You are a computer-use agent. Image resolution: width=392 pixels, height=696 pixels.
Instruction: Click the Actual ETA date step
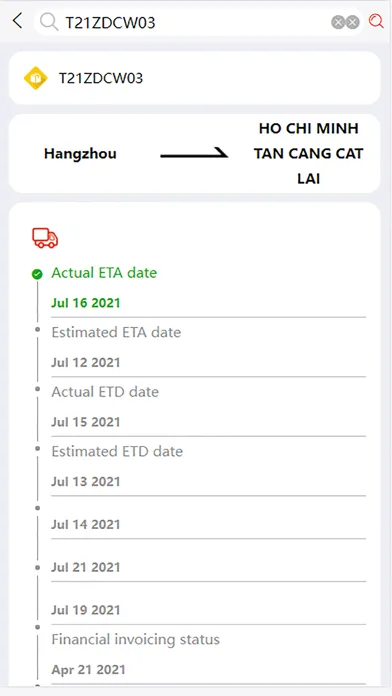pyautogui.click(x=208, y=288)
